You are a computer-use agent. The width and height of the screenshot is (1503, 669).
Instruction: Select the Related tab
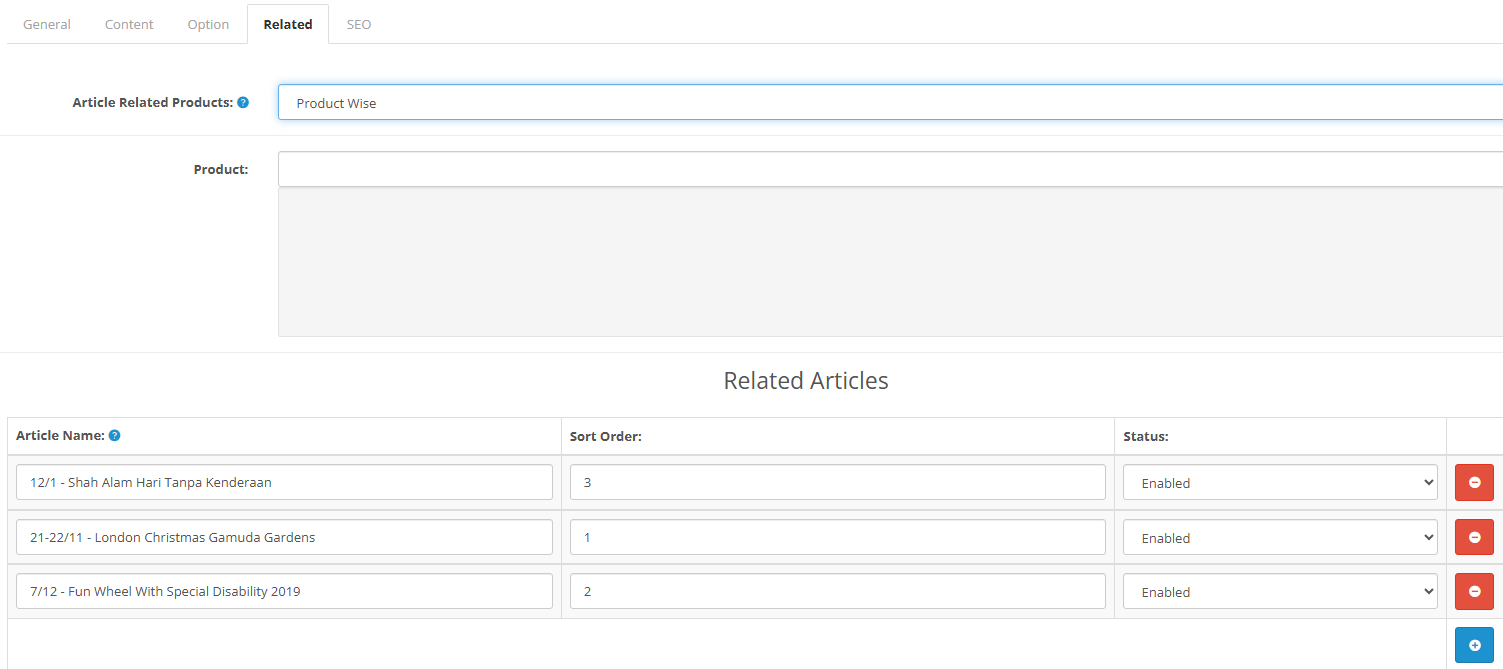point(288,24)
